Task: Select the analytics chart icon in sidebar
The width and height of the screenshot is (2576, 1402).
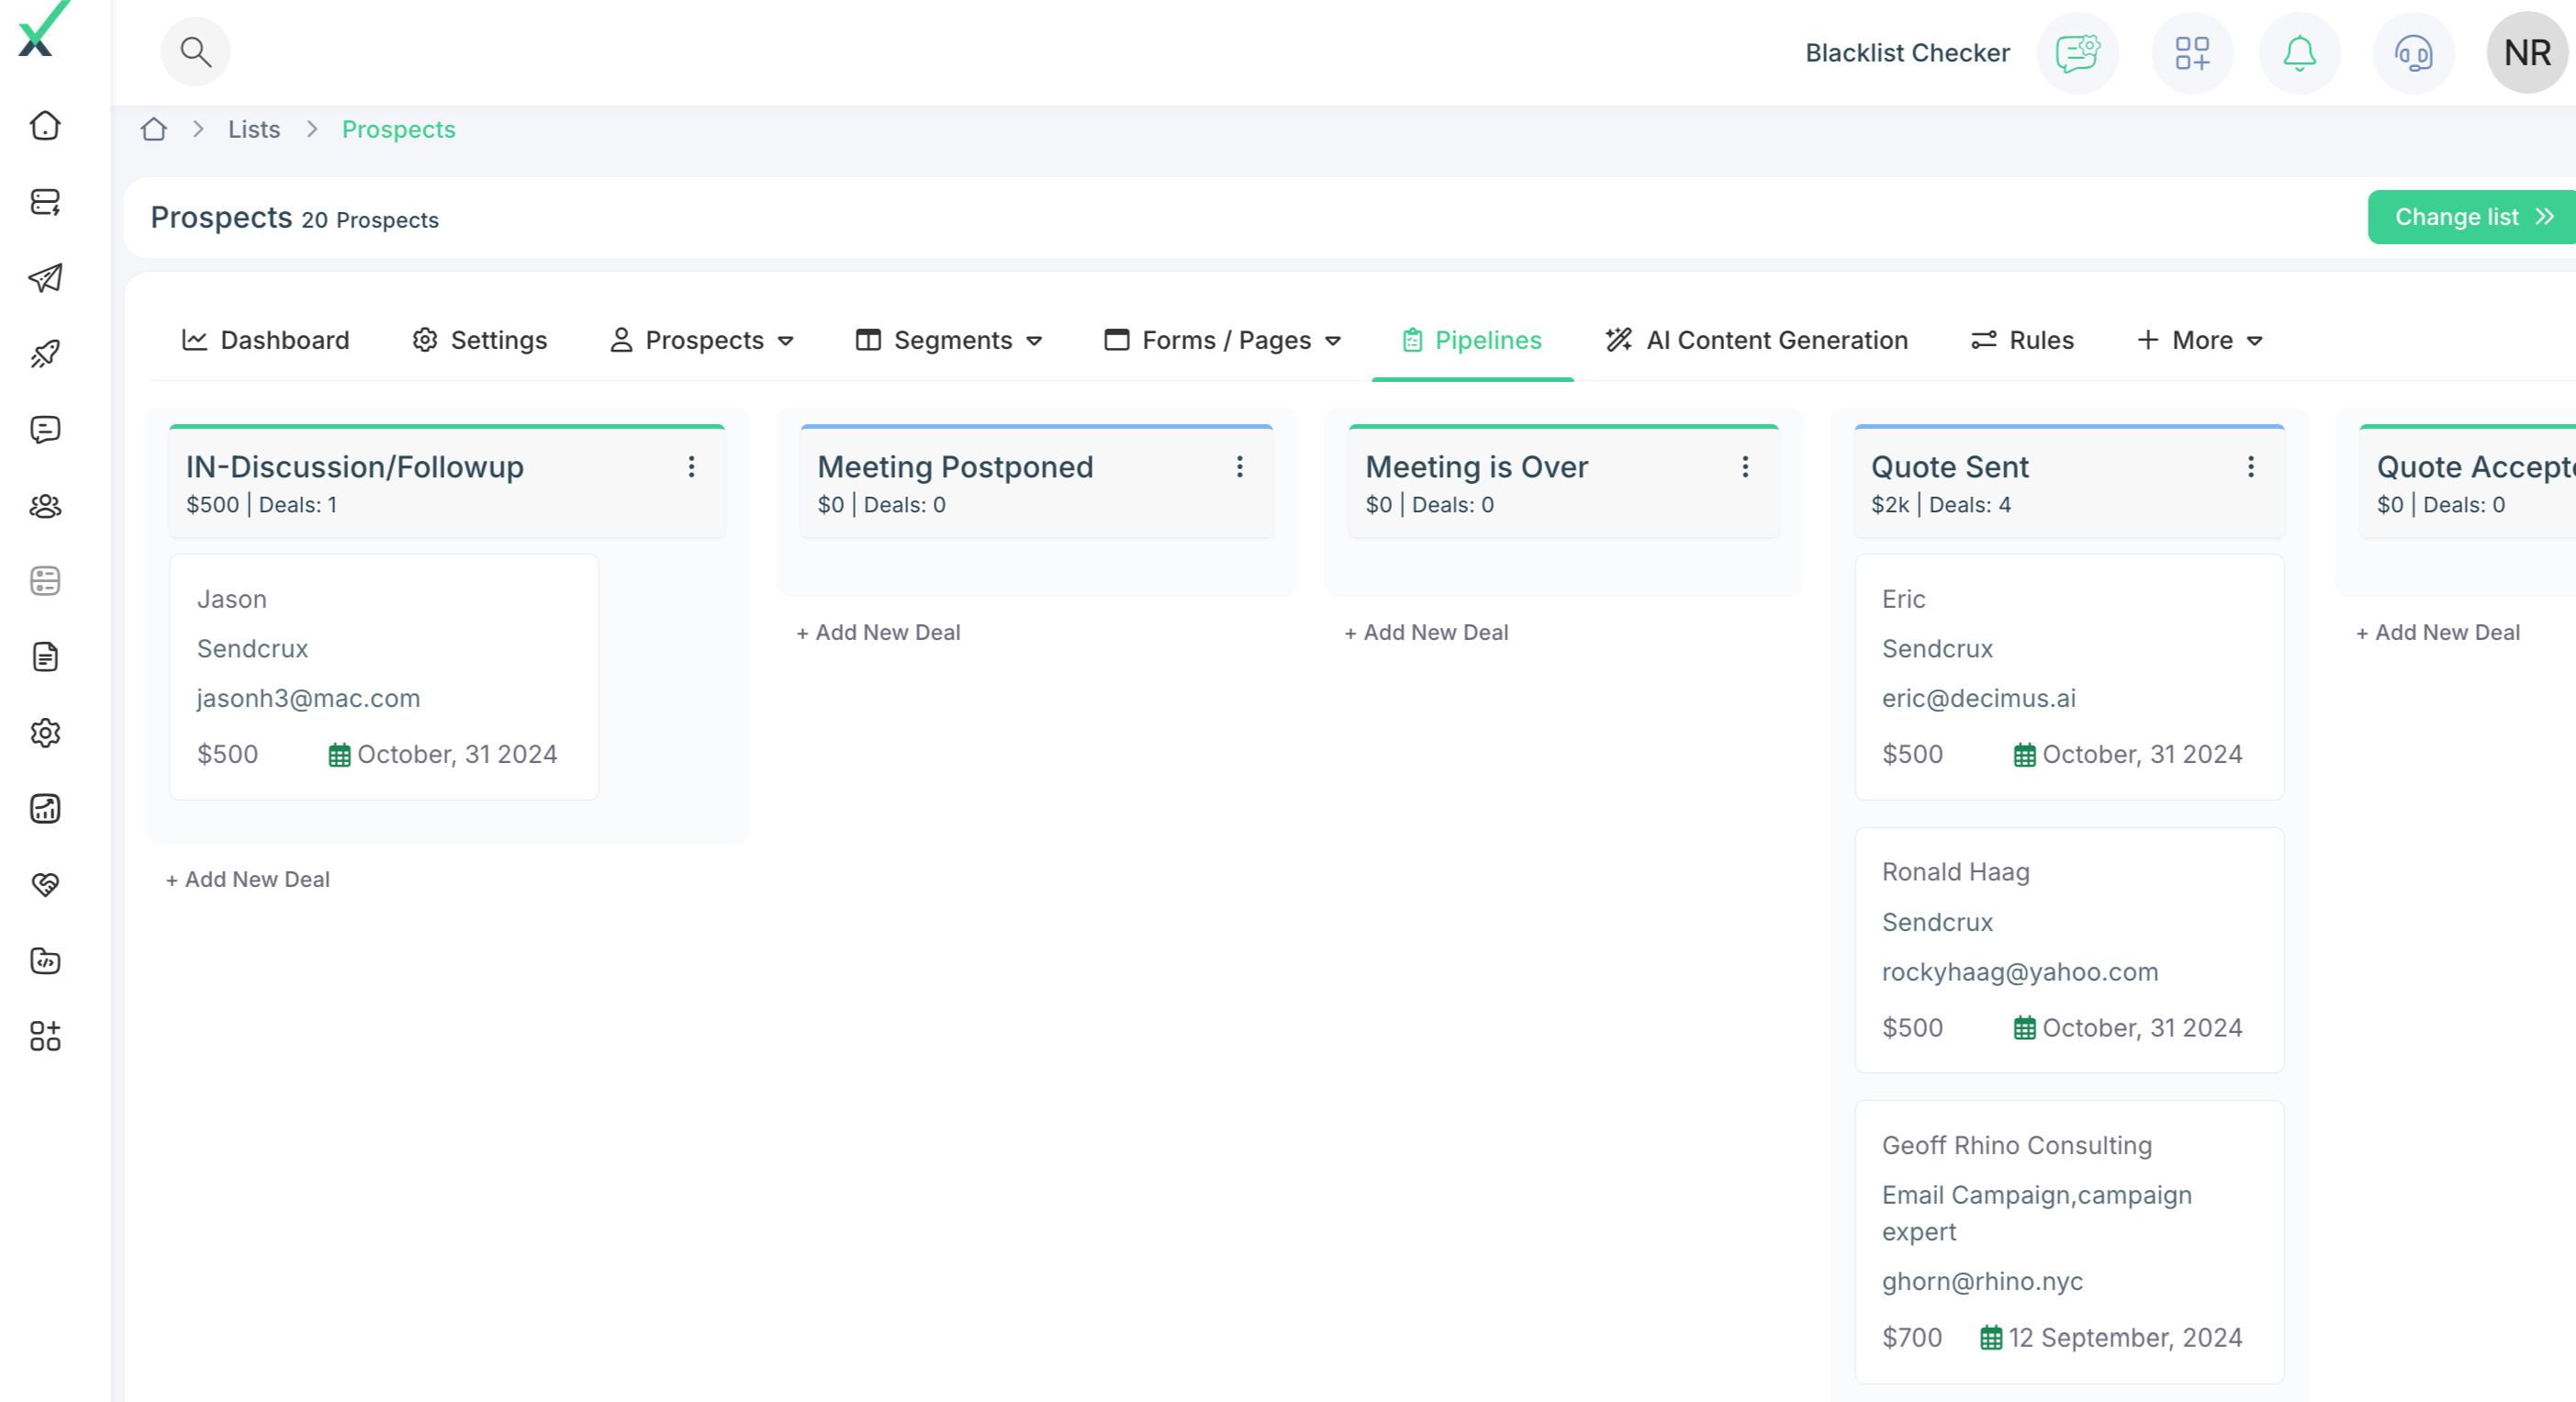Action: [x=45, y=809]
